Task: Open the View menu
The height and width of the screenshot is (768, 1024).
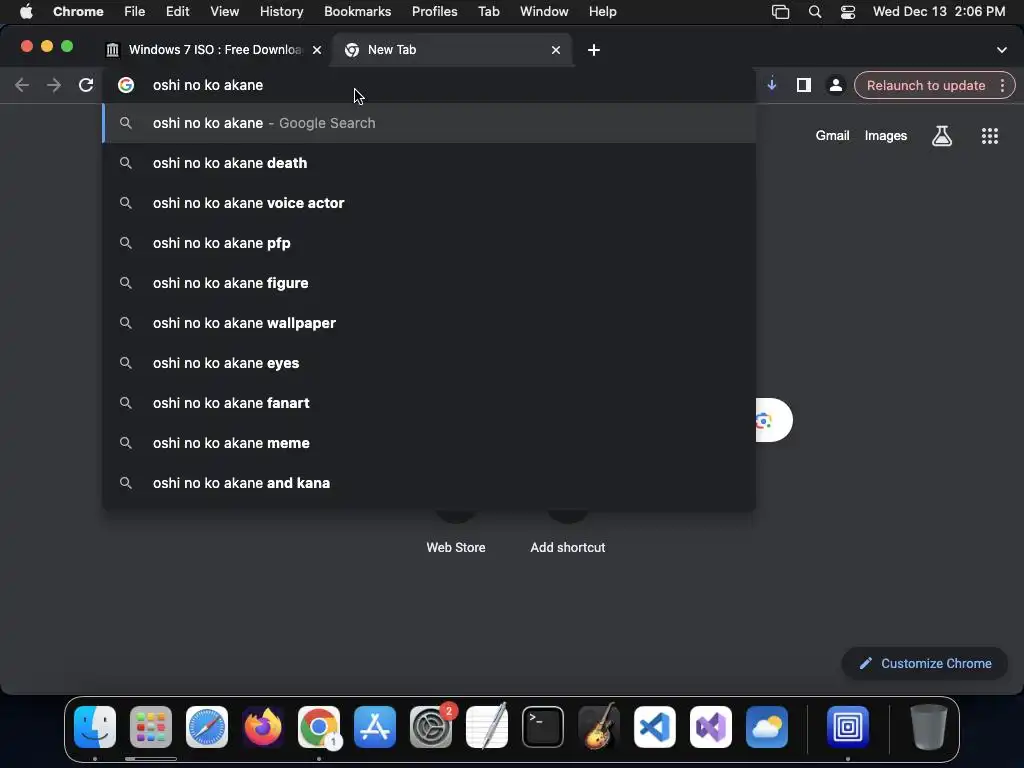Action: 225,12
